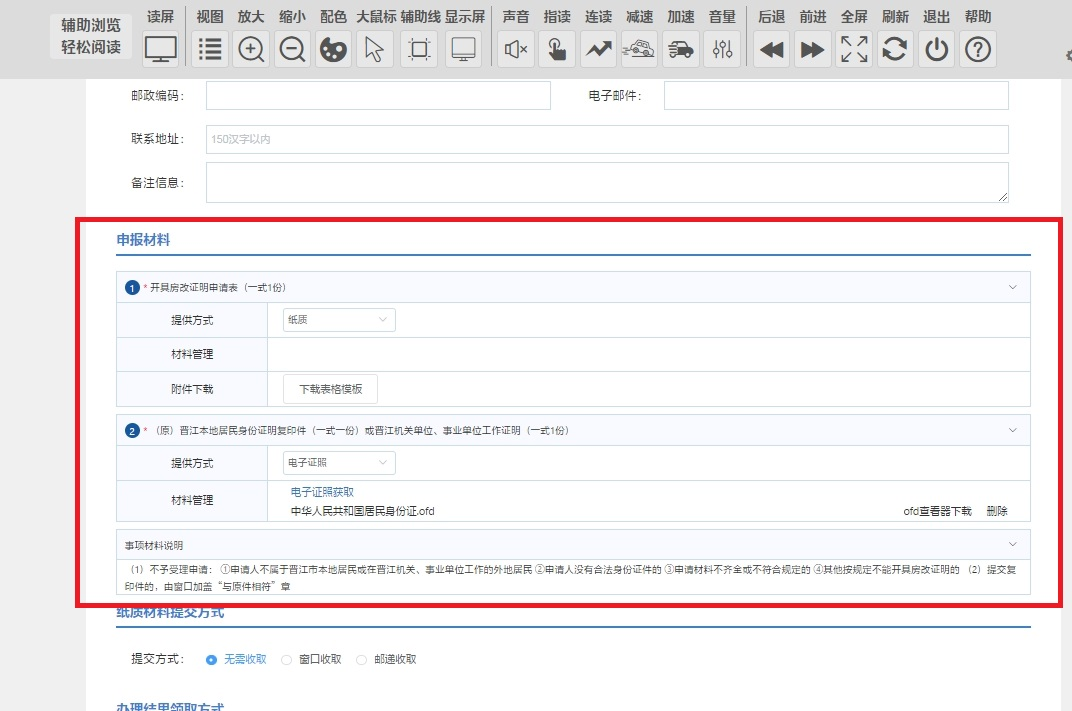Image resolution: width=1072 pixels, height=711 pixels.
Task: Open the 纸质 provision method dropdown
Action: click(339, 320)
